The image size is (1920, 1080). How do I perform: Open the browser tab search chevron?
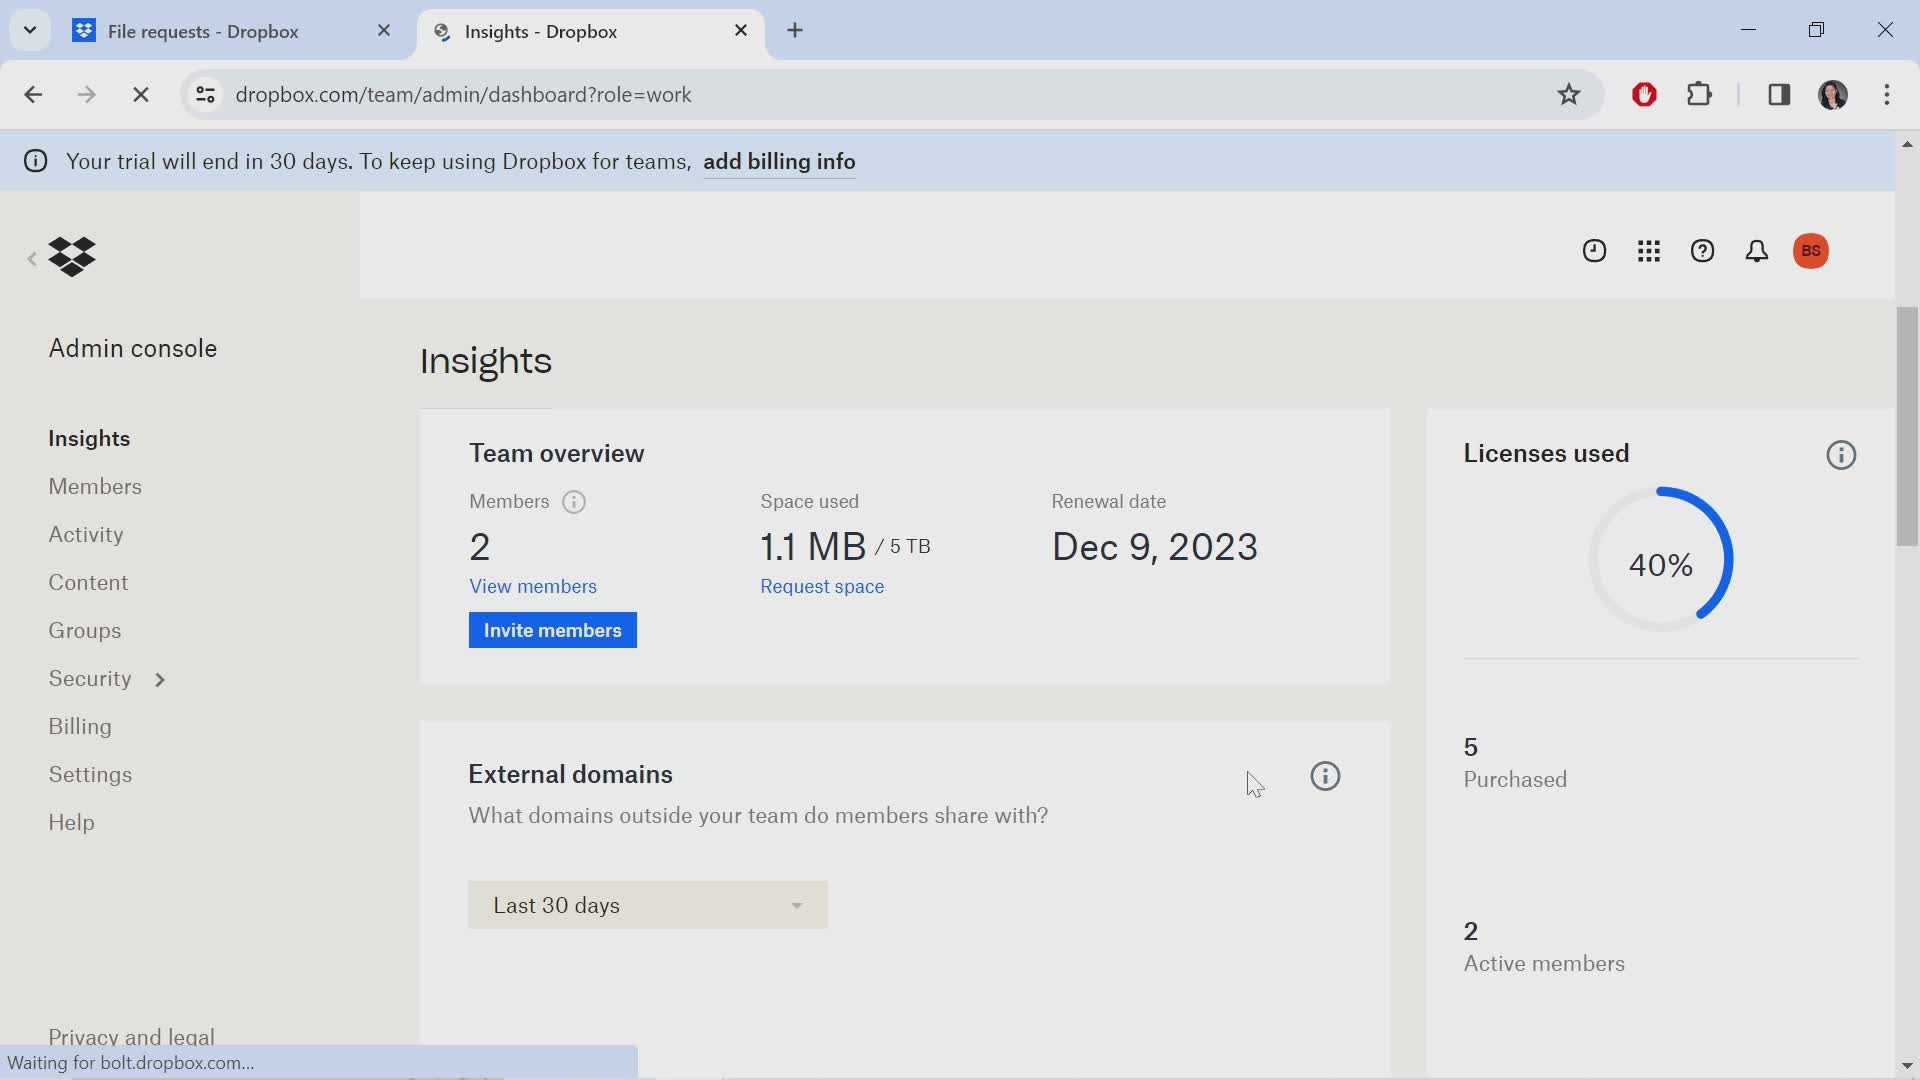point(29,30)
